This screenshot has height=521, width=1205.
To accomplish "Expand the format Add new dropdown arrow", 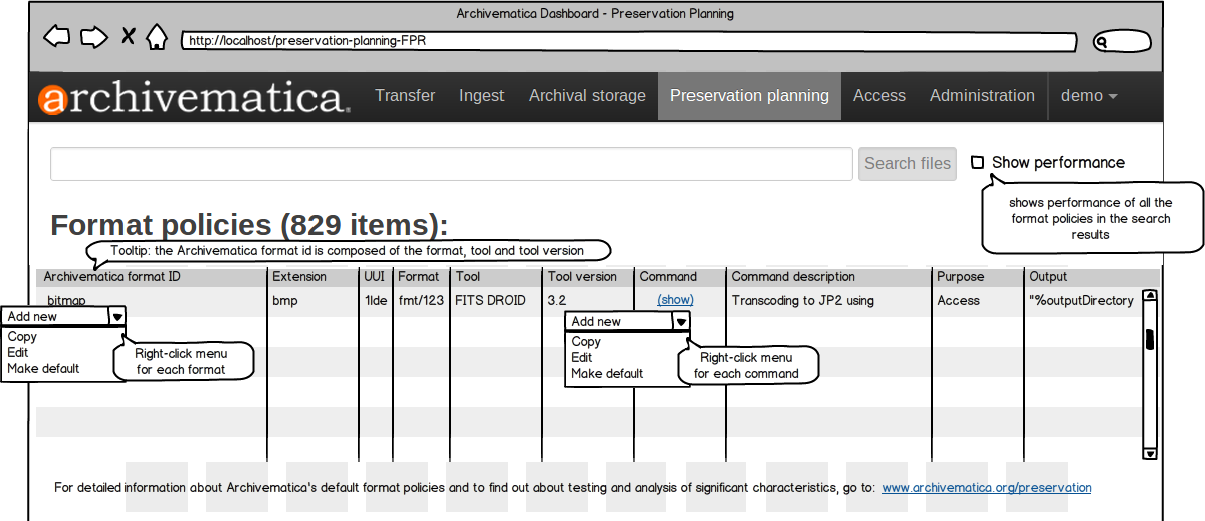I will [117, 317].
